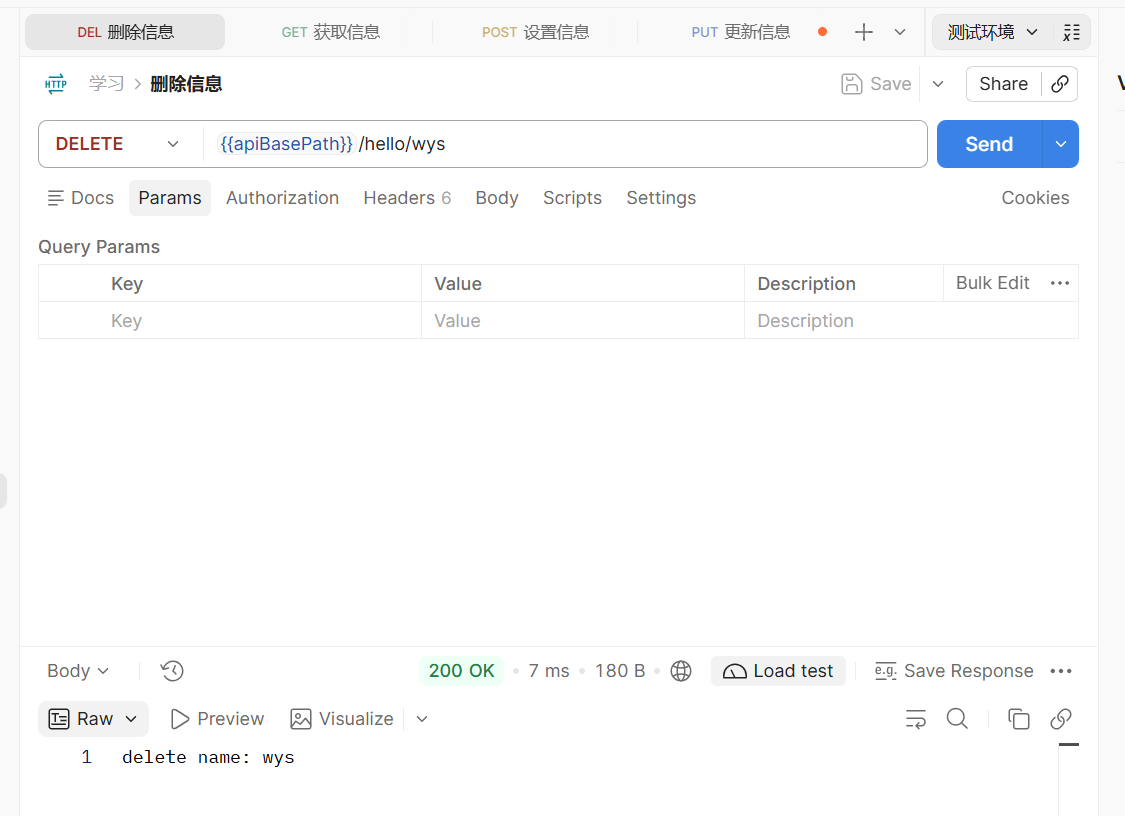Image resolution: width=1125 pixels, height=816 pixels.
Task: Open the Headers tab
Action: coord(407,198)
